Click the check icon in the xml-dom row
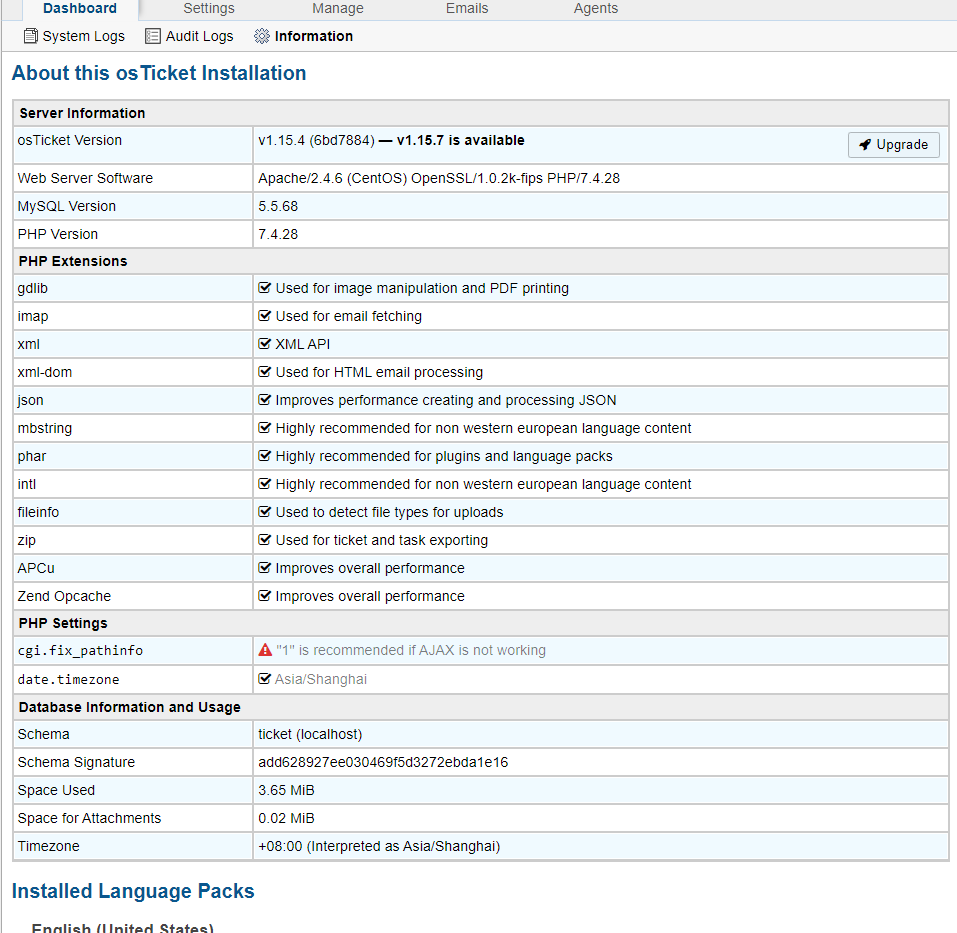Viewport: 957px width, 933px height. tap(264, 372)
